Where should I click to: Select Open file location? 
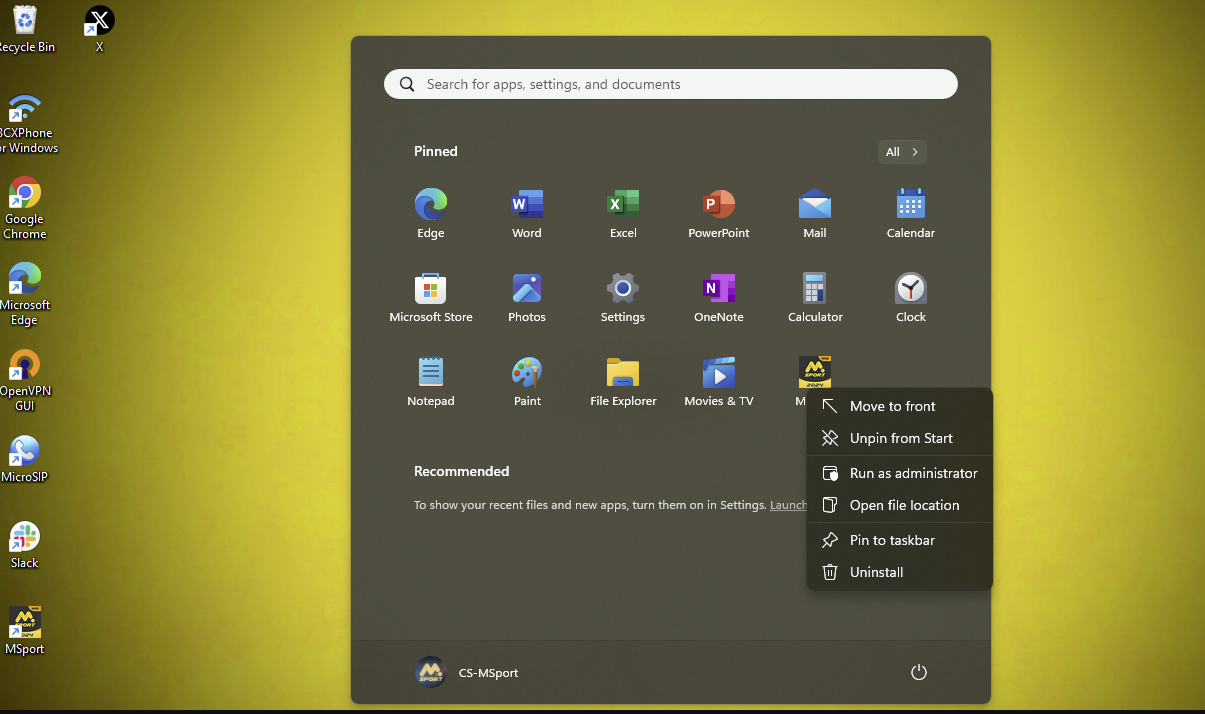click(900, 505)
